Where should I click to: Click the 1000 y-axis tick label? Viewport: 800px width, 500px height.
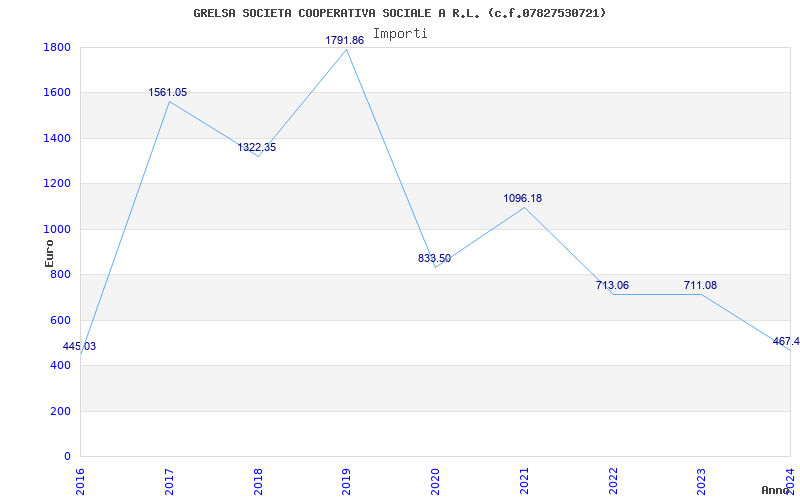[58, 230]
